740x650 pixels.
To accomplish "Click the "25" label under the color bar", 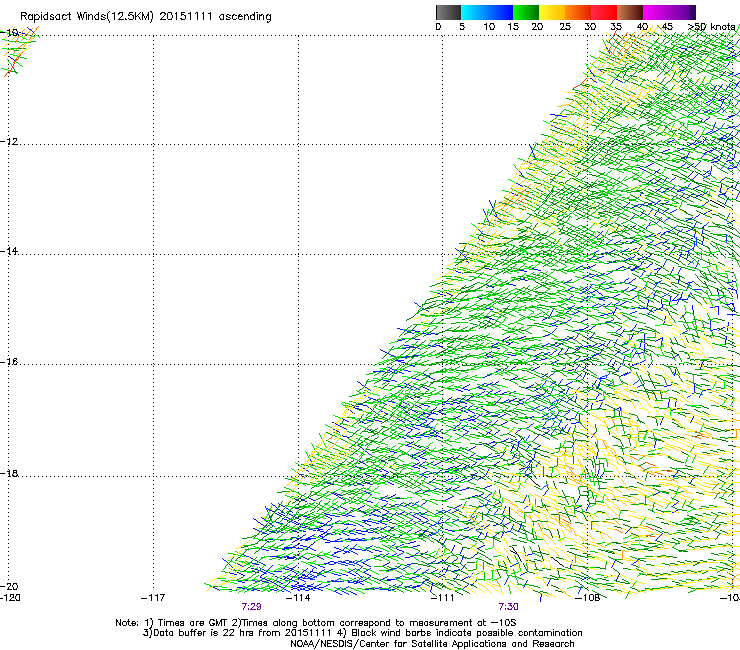I will (565, 27).
